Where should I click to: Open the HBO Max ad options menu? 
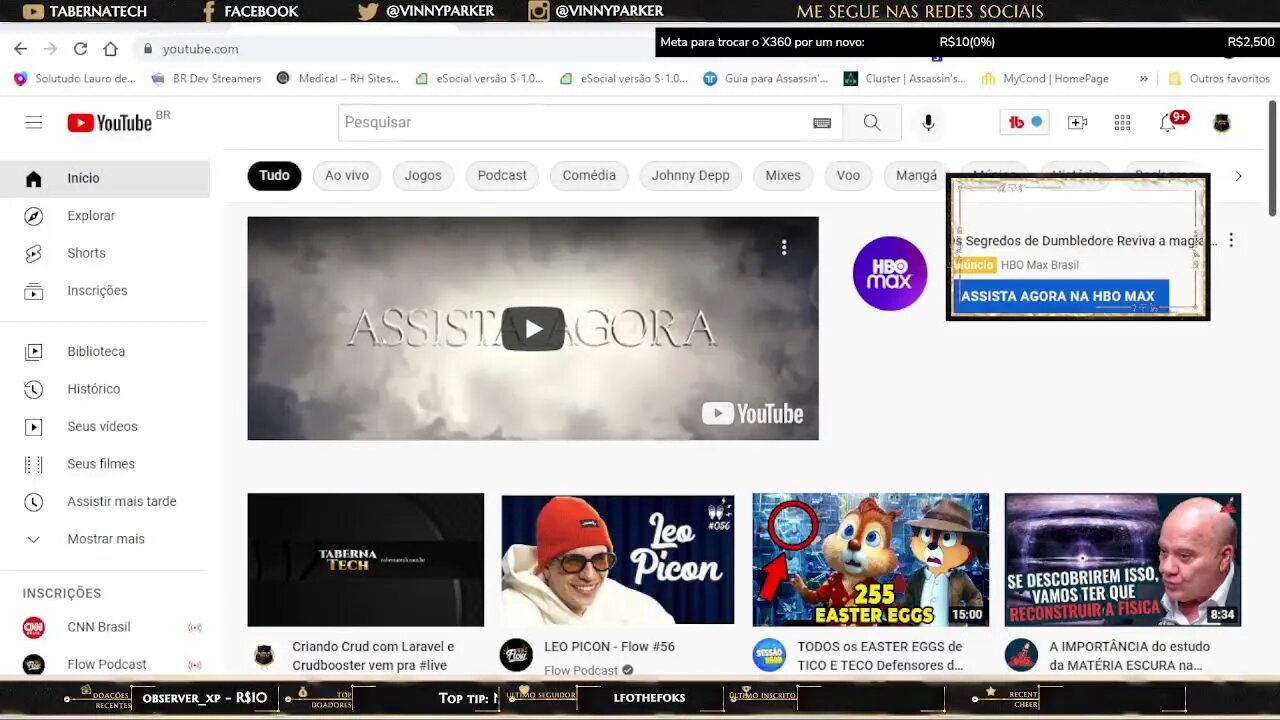coord(1231,240)
